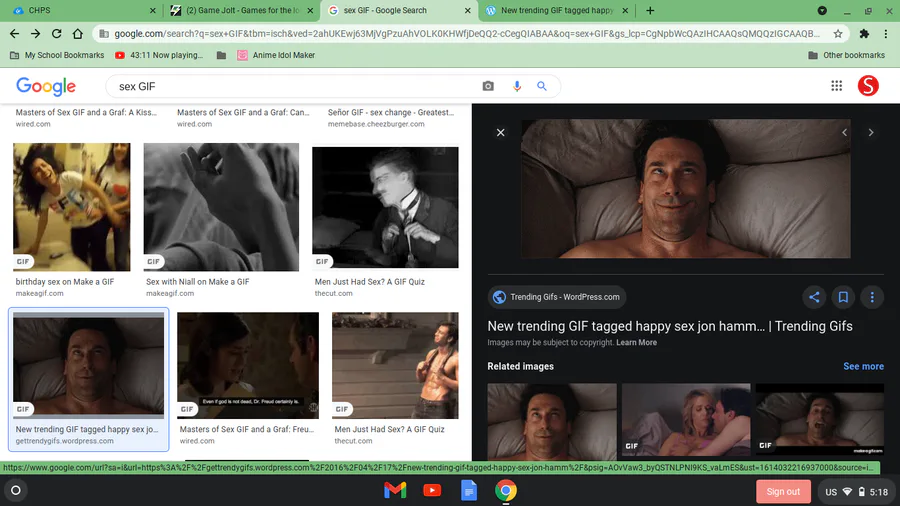Open YouTube from the shelf
900x506 pixels.
click(x=432, y=491)
